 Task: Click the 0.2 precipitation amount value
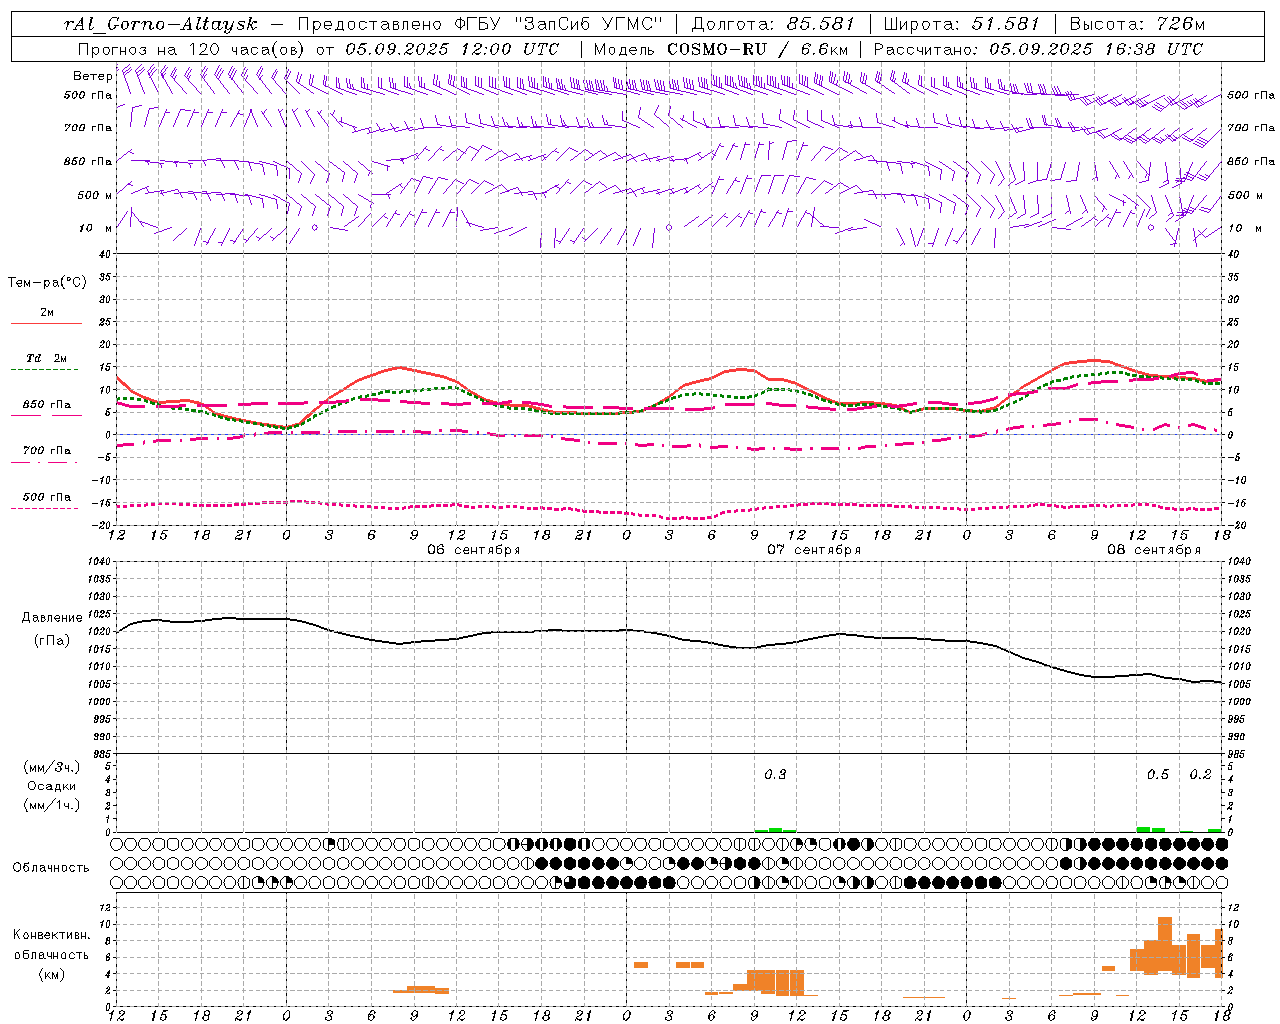pyautogui.click(x=1200, y=775)
